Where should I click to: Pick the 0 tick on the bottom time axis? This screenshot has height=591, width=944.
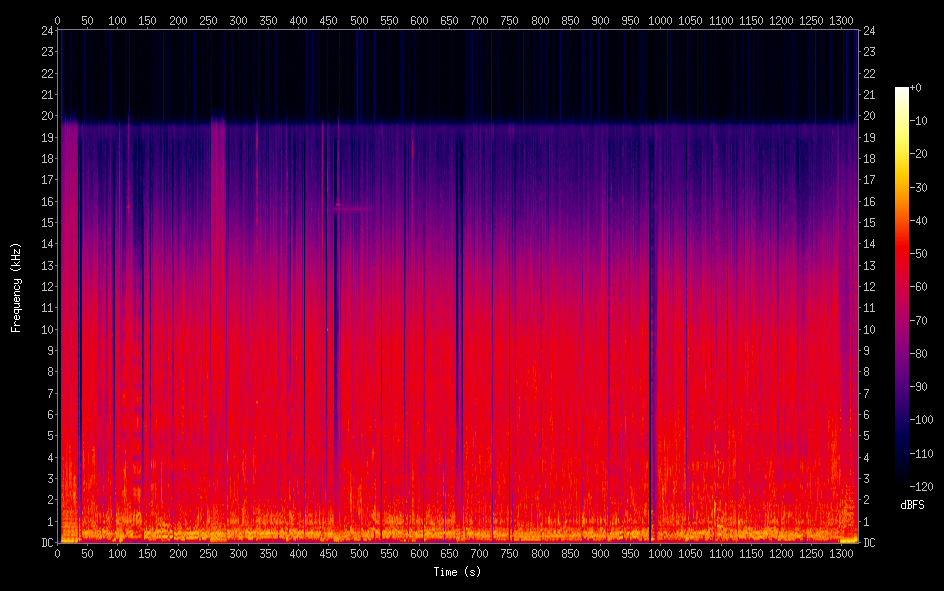[x=58, y=553]
